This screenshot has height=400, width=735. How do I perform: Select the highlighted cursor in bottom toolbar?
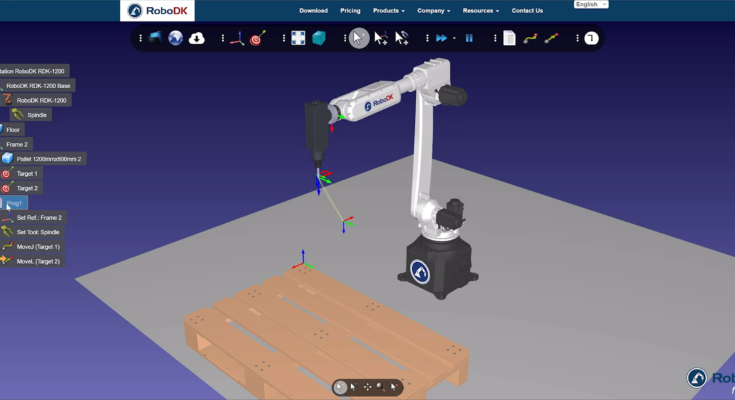(x=340, y=387)
